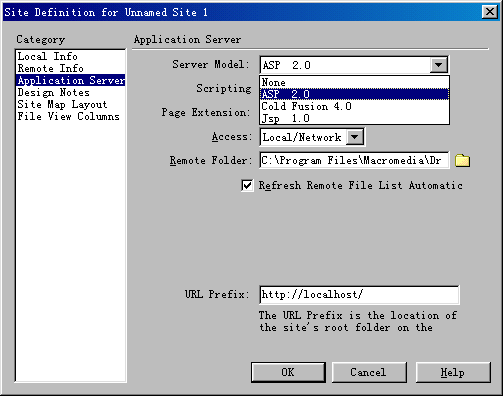This screenshot has width=503, height=396.
Task: Click the 'Page Extension:' label
Action: coord(206,113)
